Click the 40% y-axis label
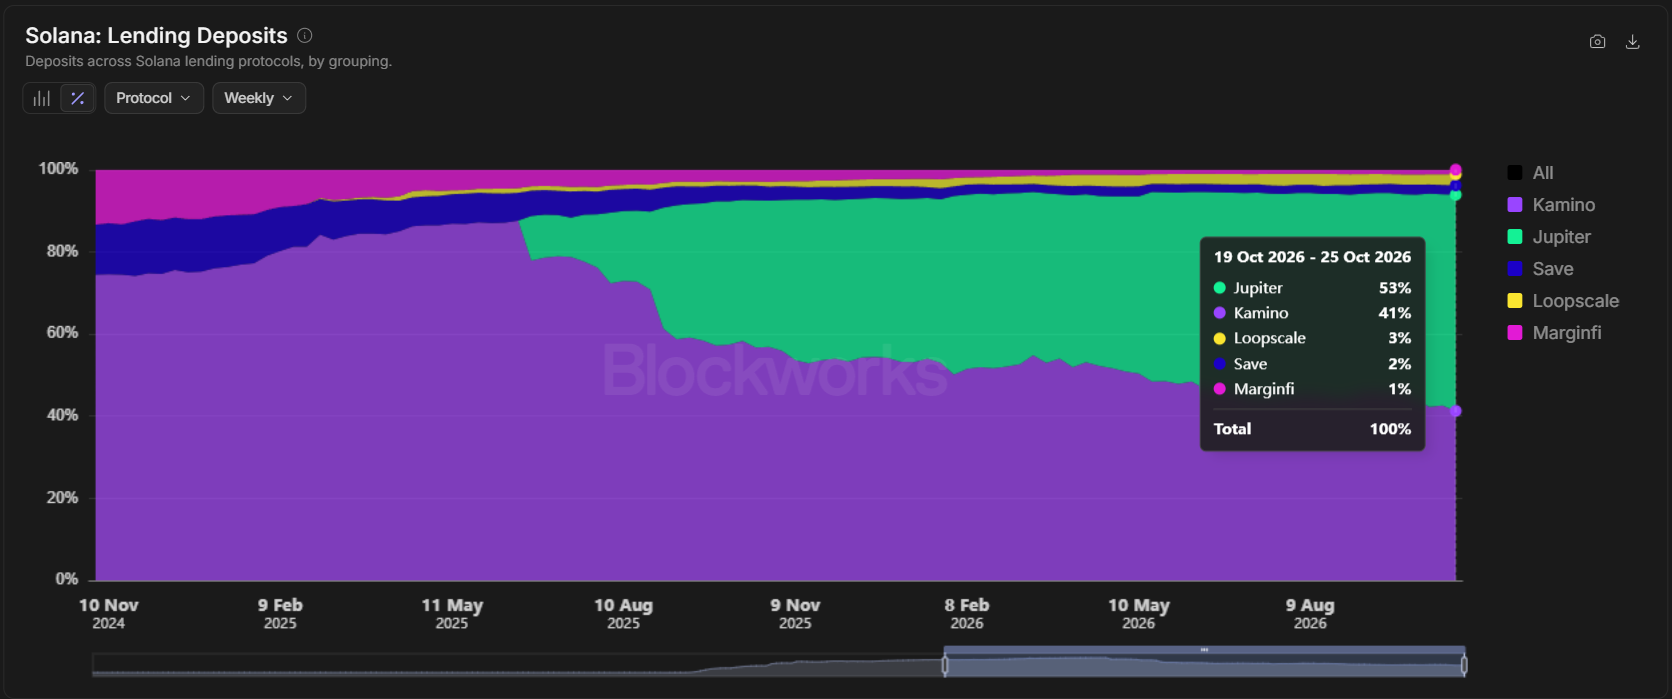This screenshot has height=699, width=1672. coord(62,415)
